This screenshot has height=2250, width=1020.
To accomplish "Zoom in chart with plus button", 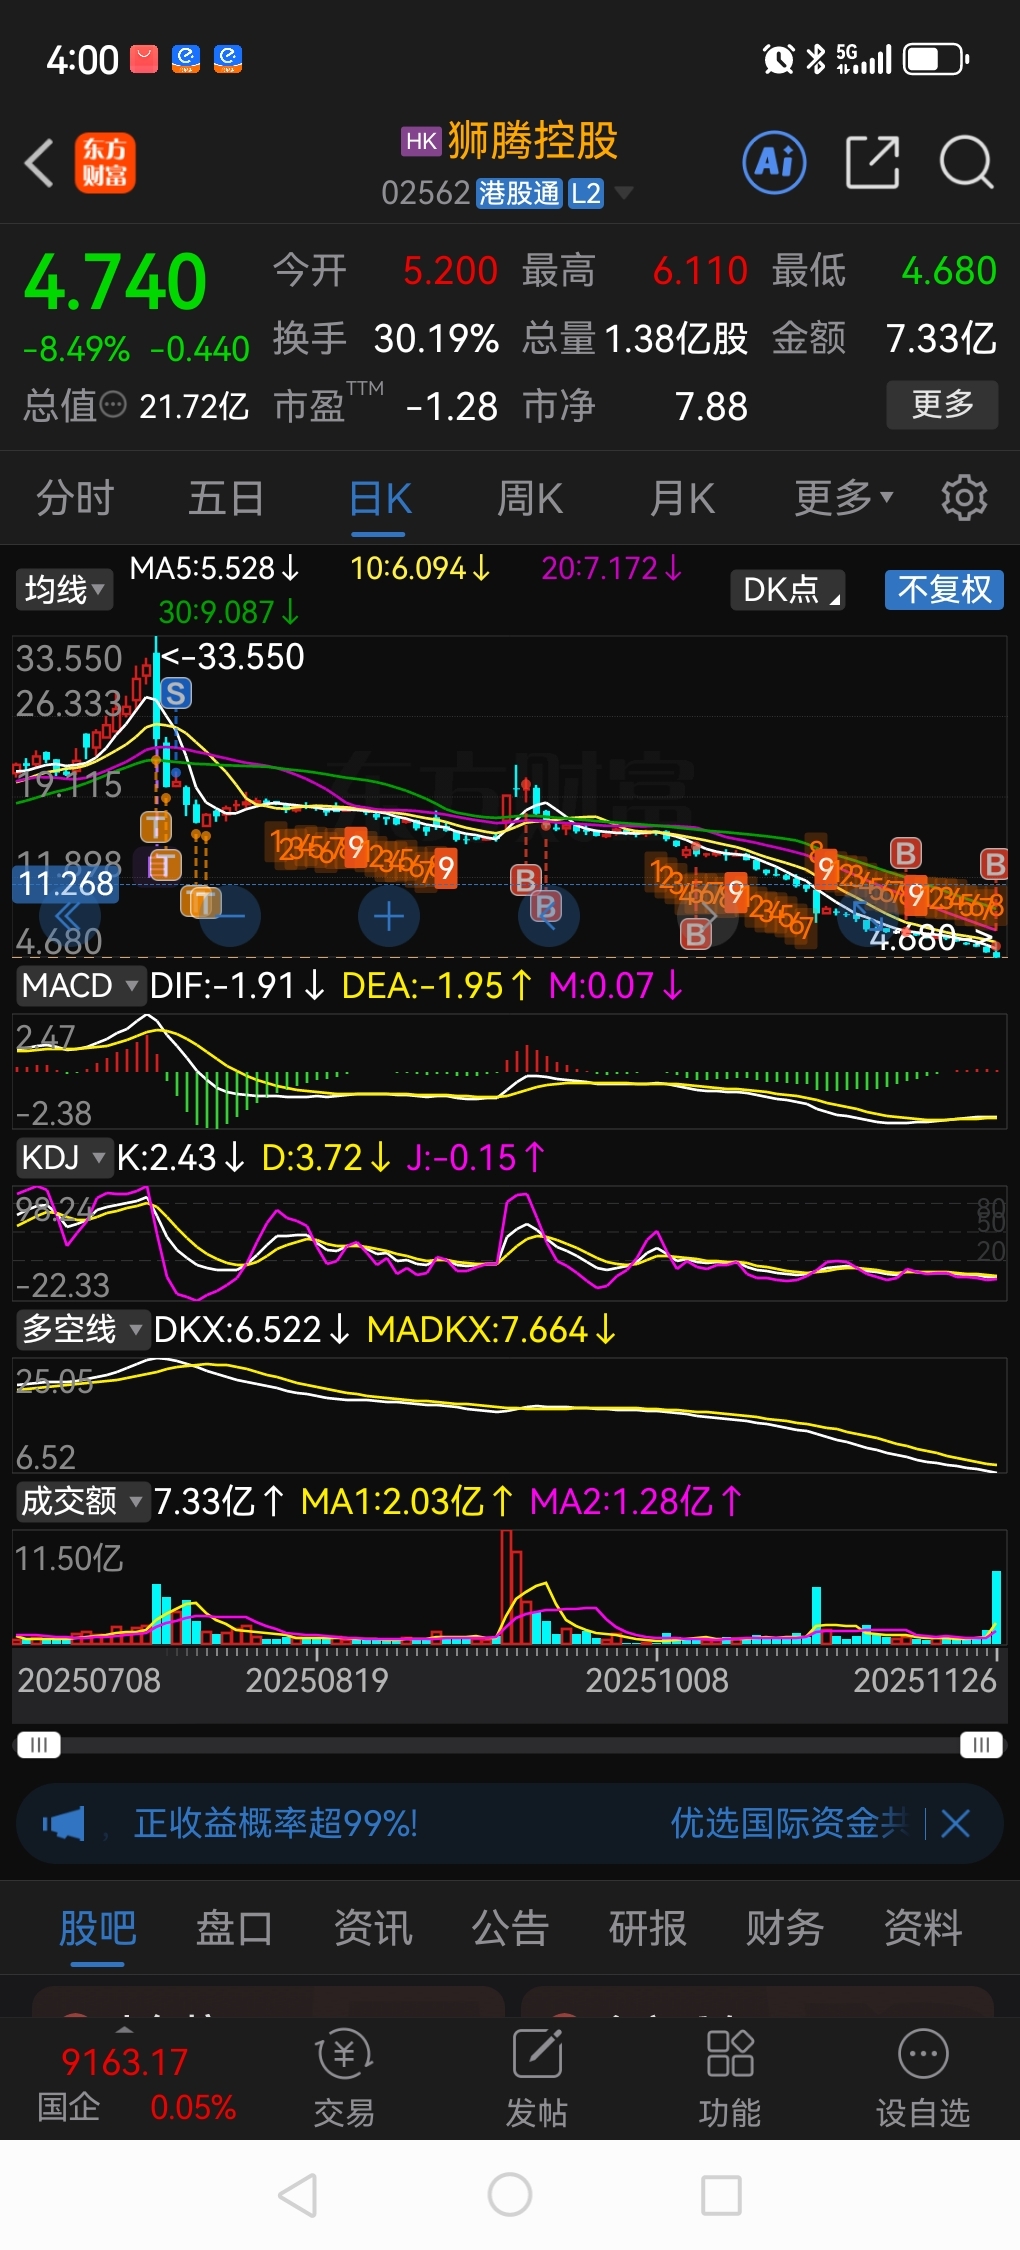I will (x=388, y=916).
